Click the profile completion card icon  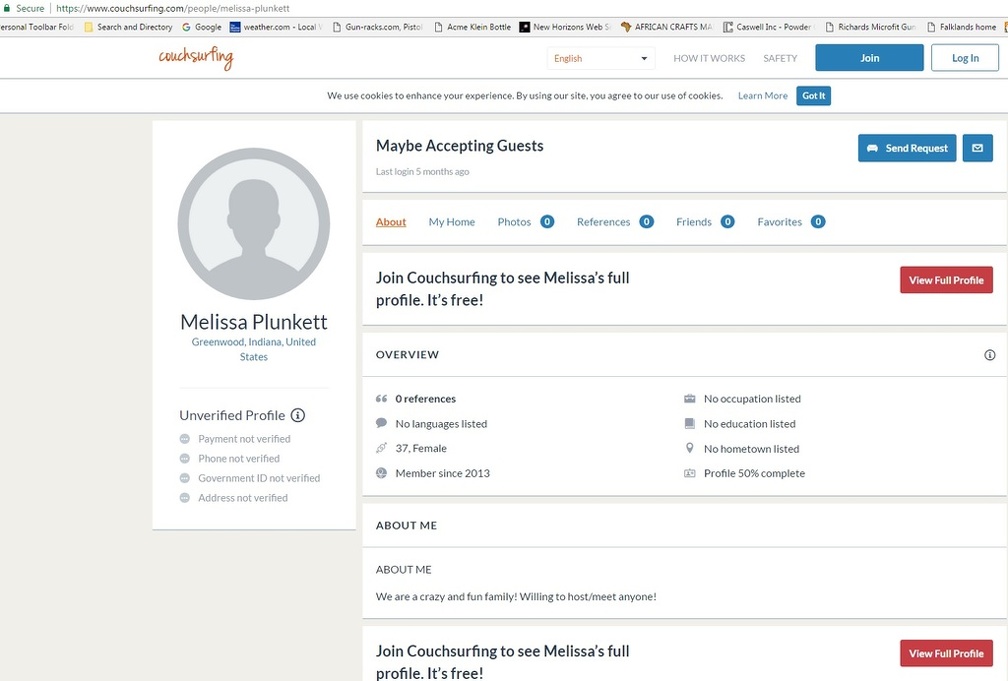click(690, 473)
